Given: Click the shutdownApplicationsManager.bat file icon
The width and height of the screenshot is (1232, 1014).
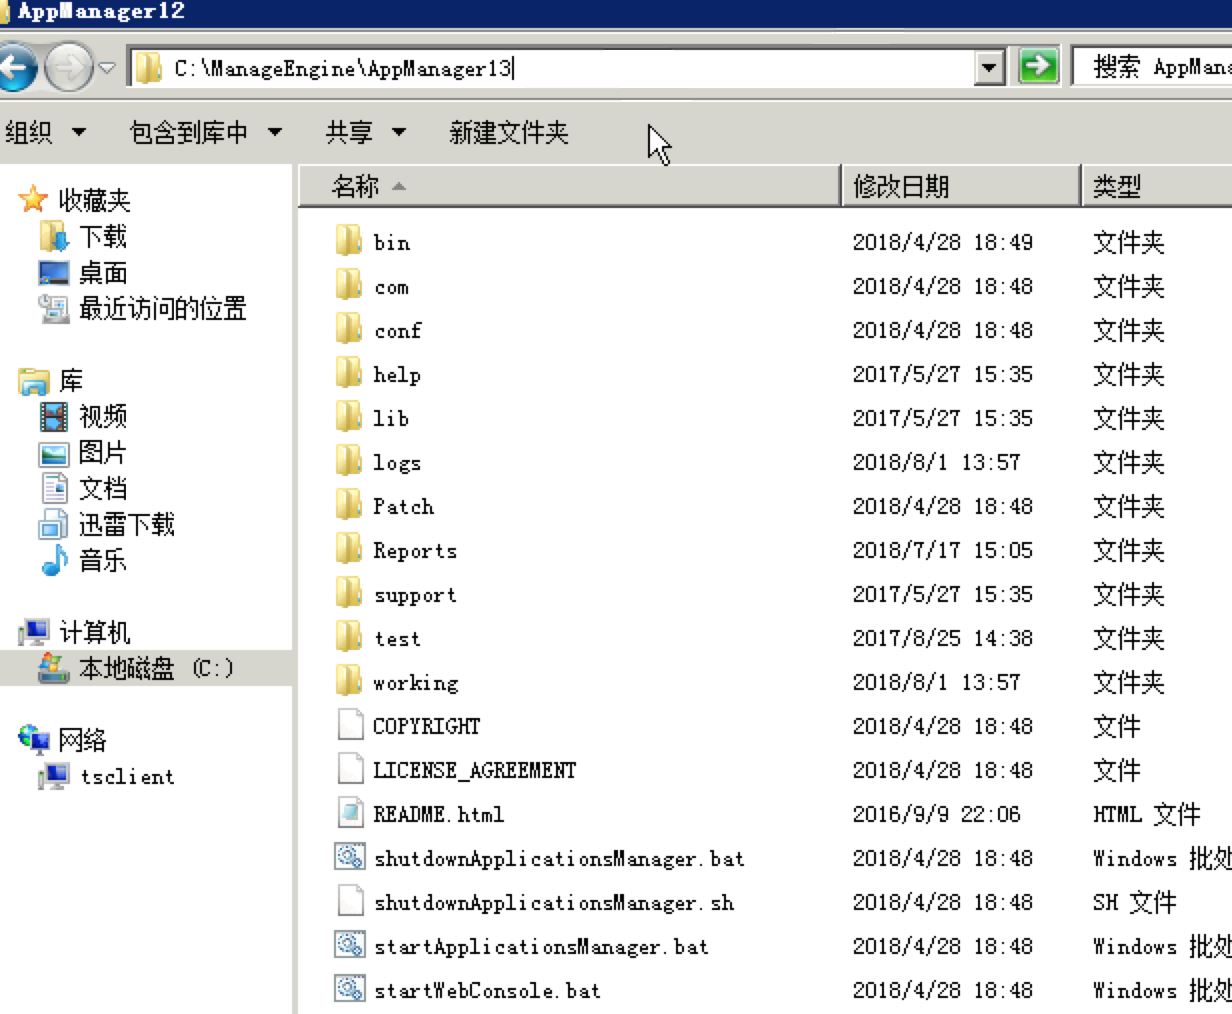Looking at the screenshot, I should [x=350, y=857].
